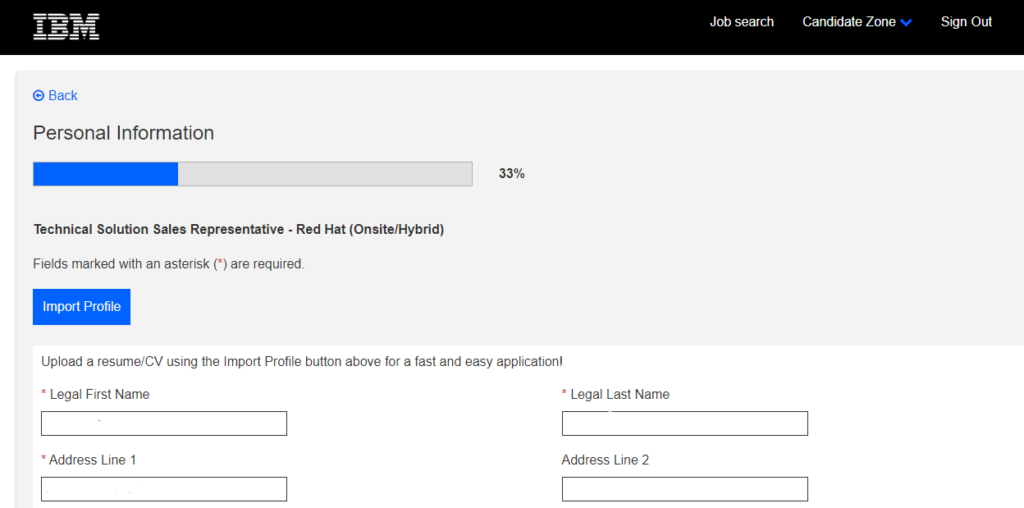Click the Address Line 2 label
Screen dimensions: 1024x508
click(605, 460)
